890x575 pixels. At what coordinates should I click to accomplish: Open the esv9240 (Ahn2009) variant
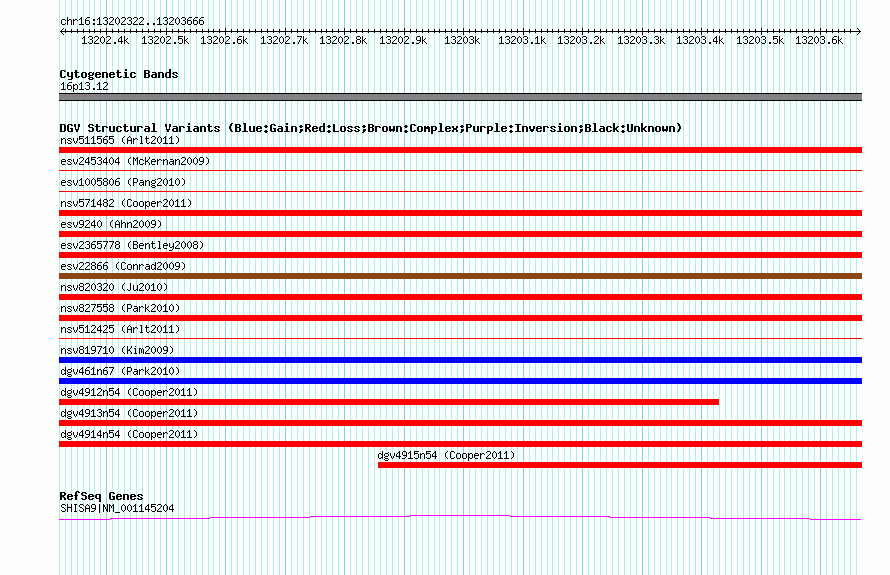[111, 224]
